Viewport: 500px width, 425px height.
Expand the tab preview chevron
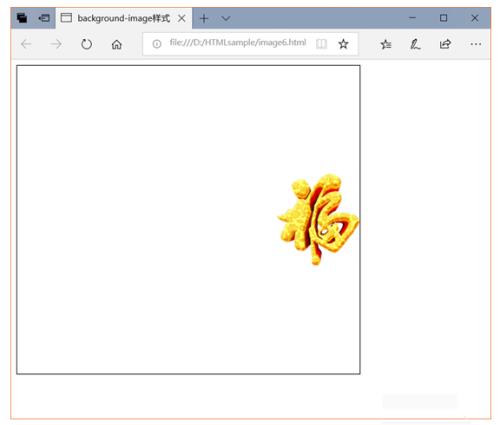(226, 18)
